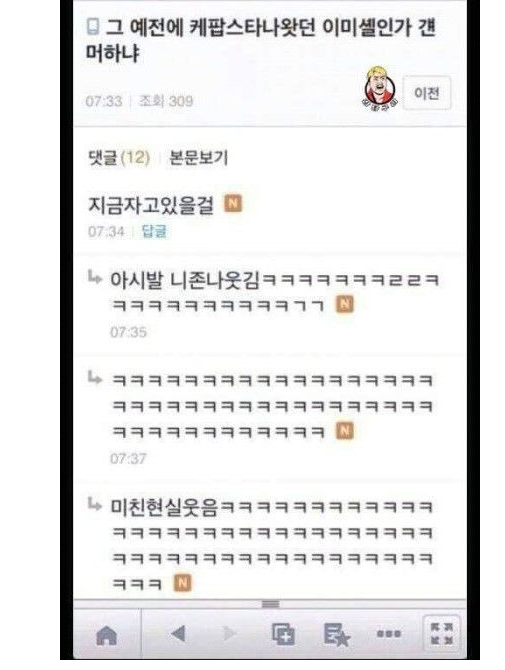Viewport: 505px width, 670px height.
Task: Tap the post title 그 예전에 케팝스타나왔던
Action: tap(261, 40)
